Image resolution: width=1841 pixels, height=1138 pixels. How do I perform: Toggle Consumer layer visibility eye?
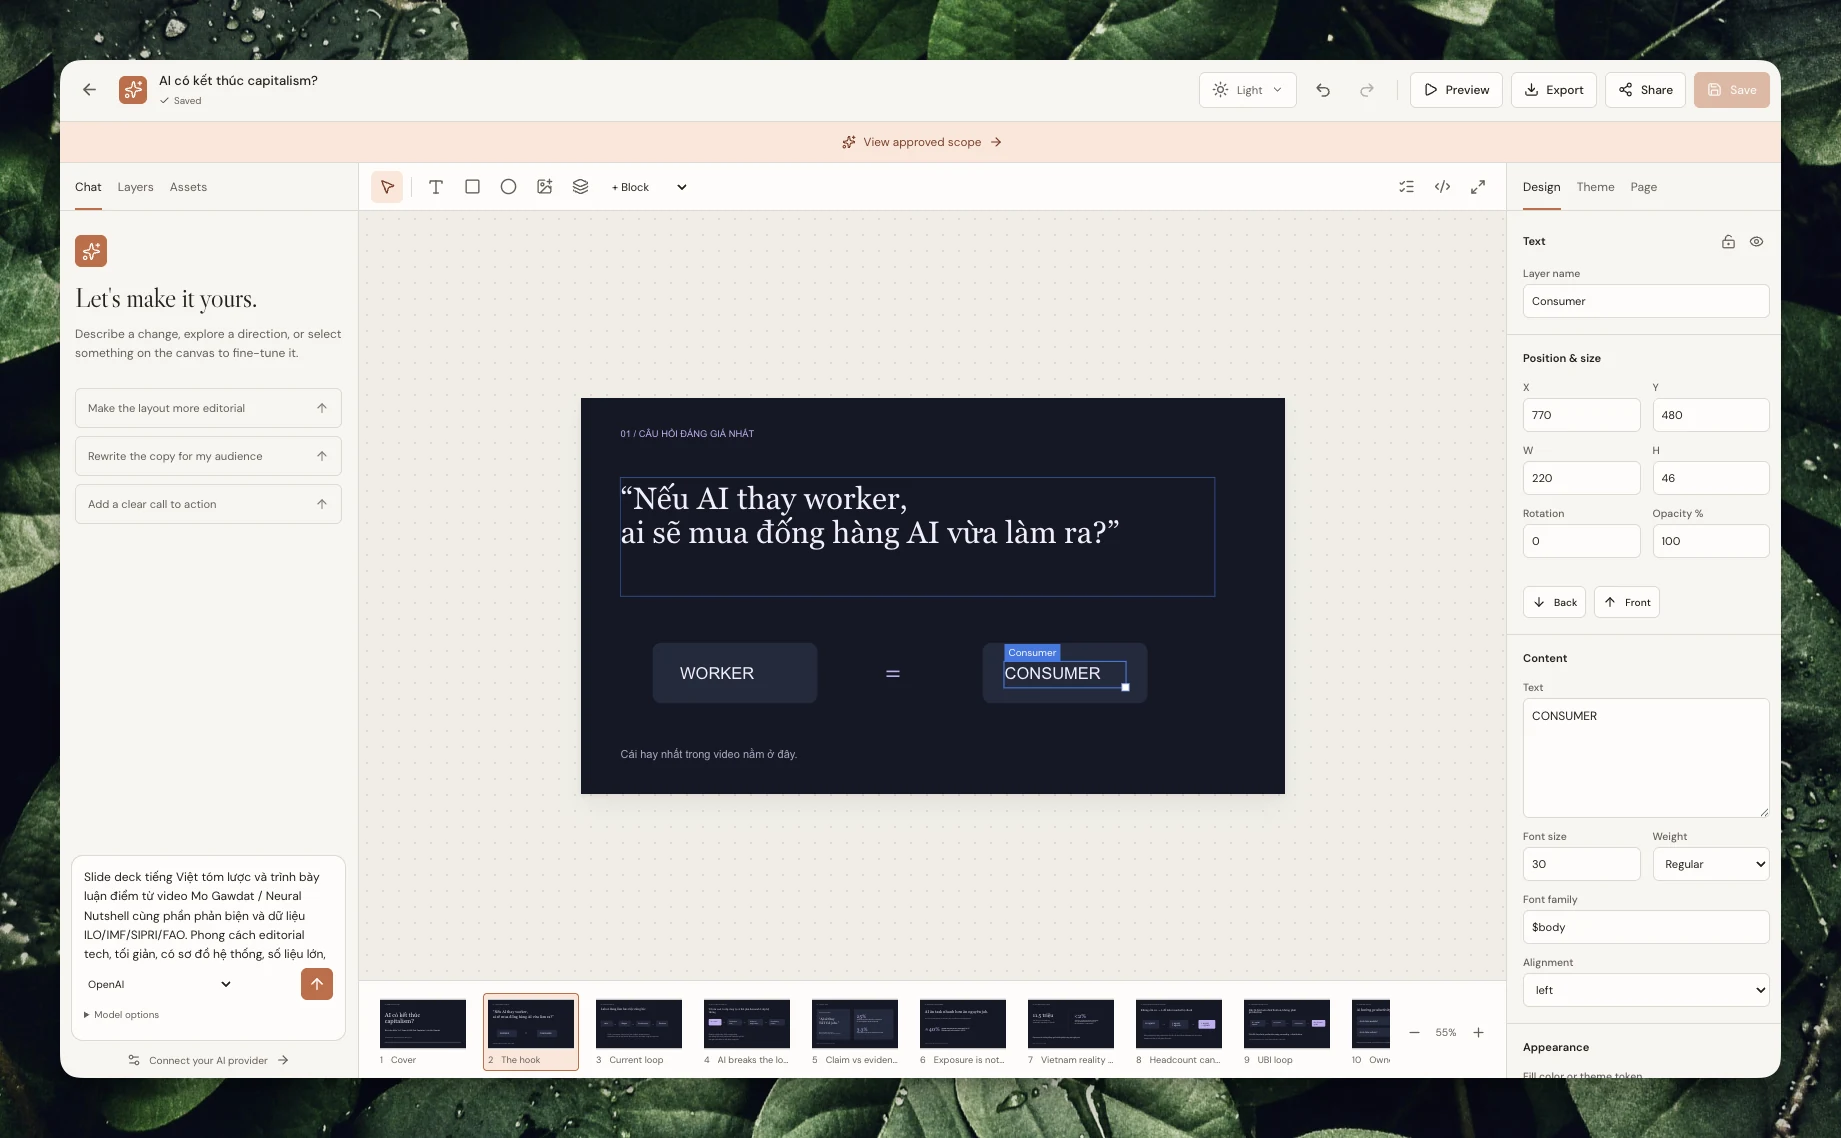click(1756, 242)
